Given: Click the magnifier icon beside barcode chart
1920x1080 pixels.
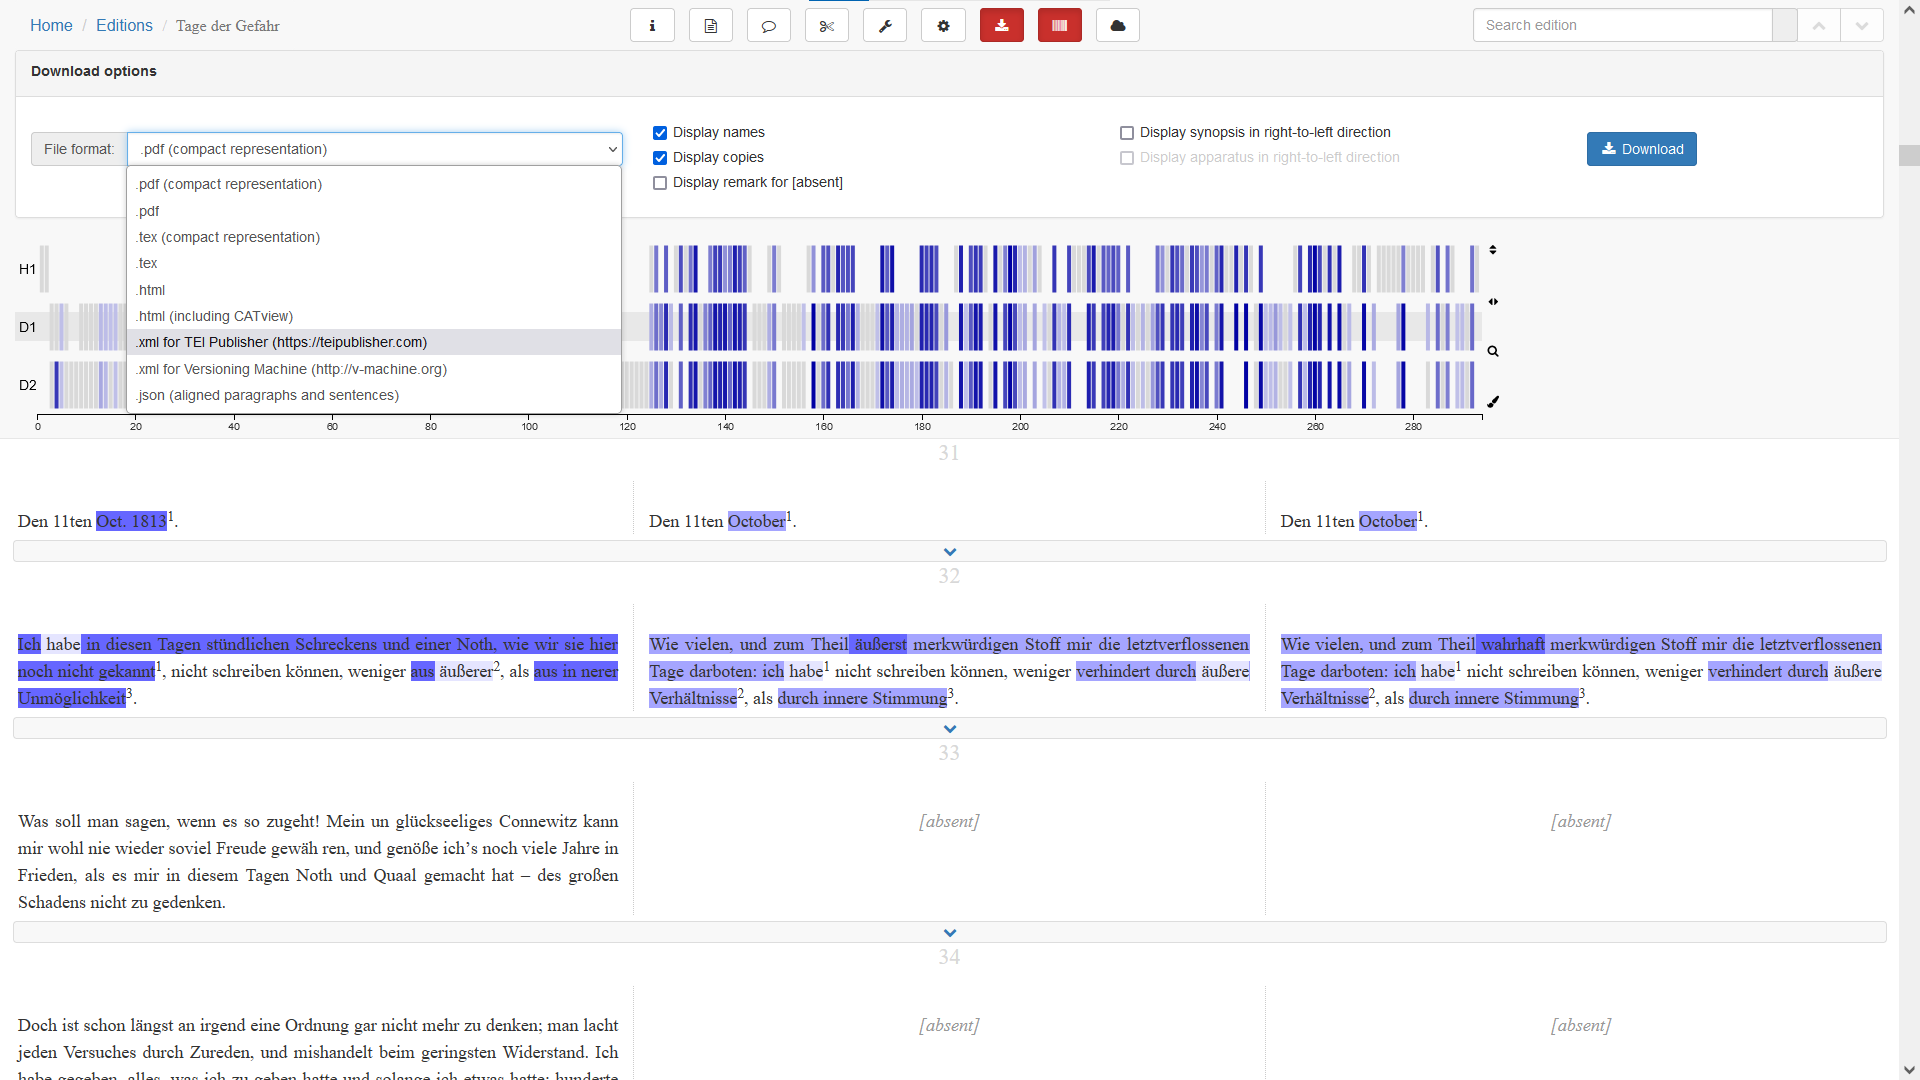Looking at the screenshot, I should (1493, 352).
